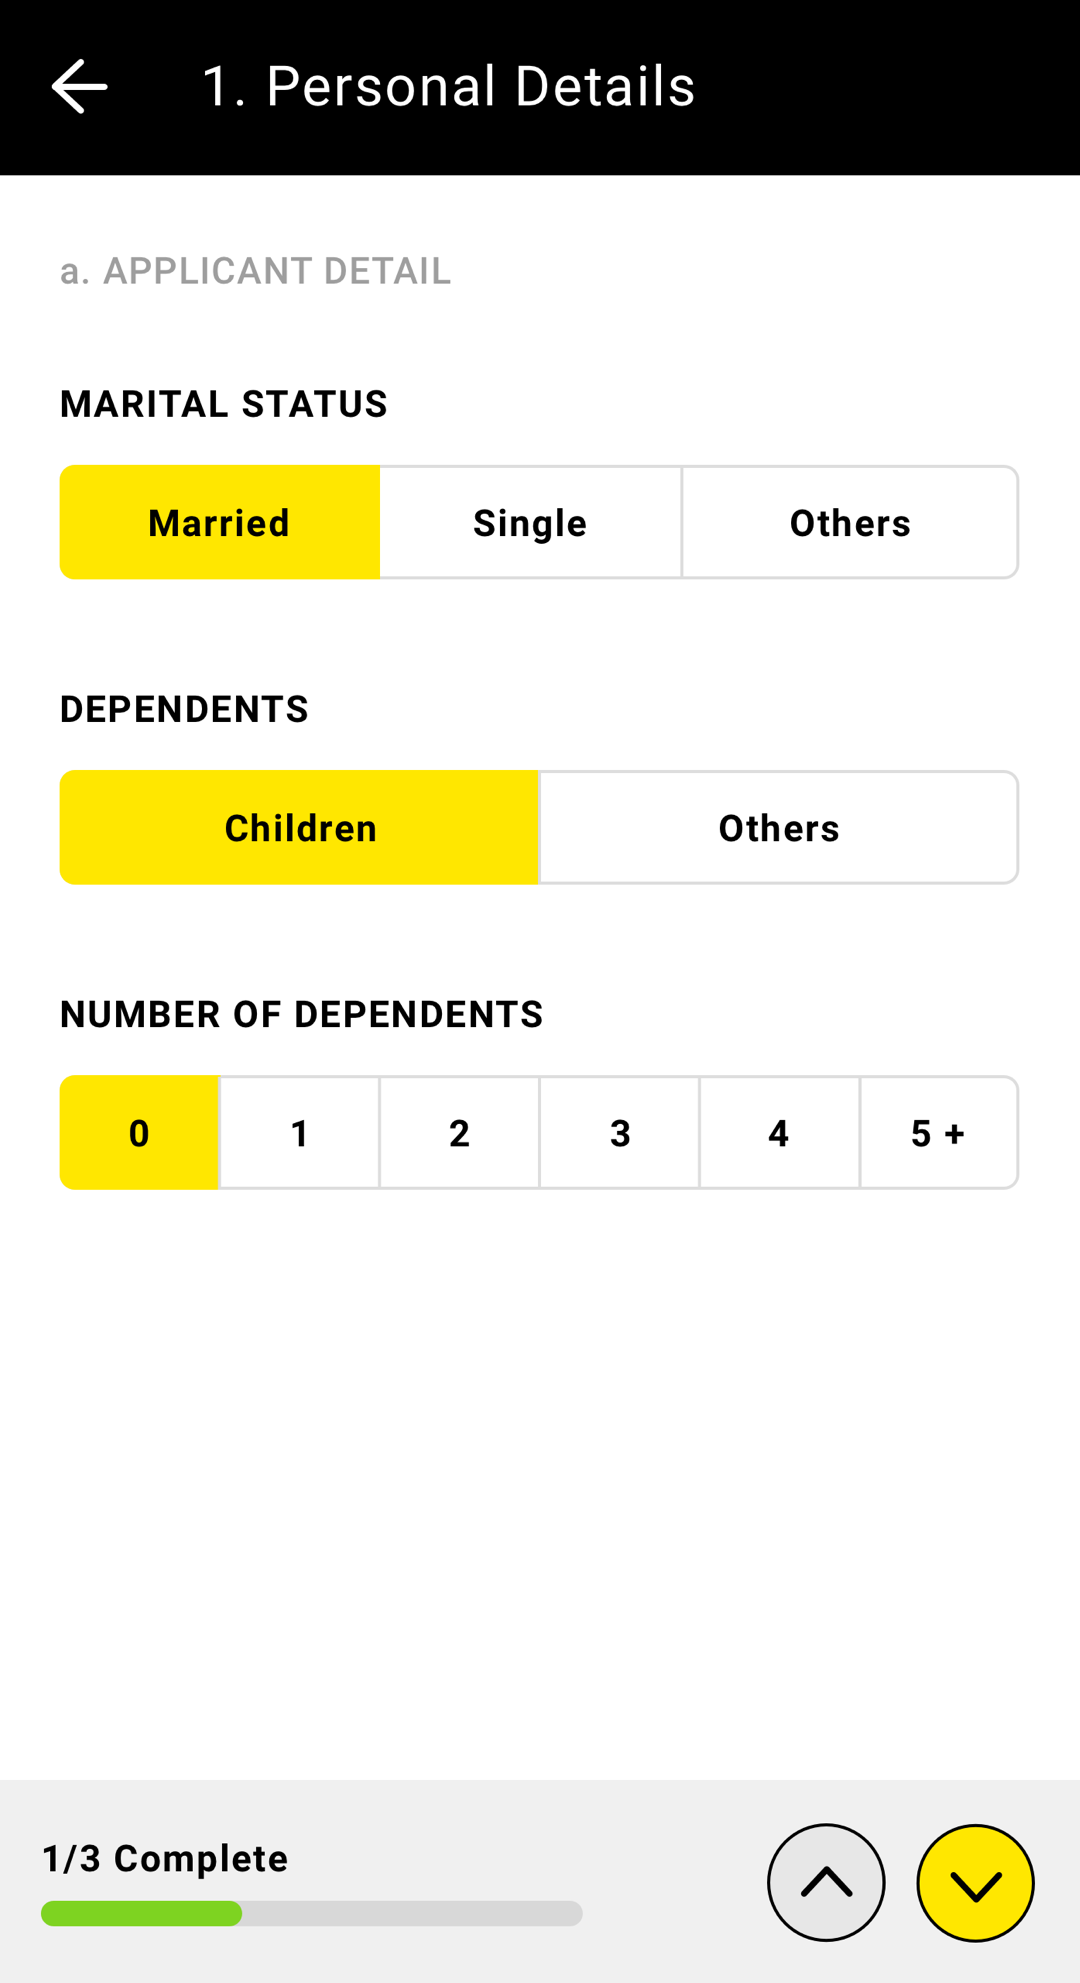Choose Others for marital status
1080x1983 pixels.
coord(850,522)
